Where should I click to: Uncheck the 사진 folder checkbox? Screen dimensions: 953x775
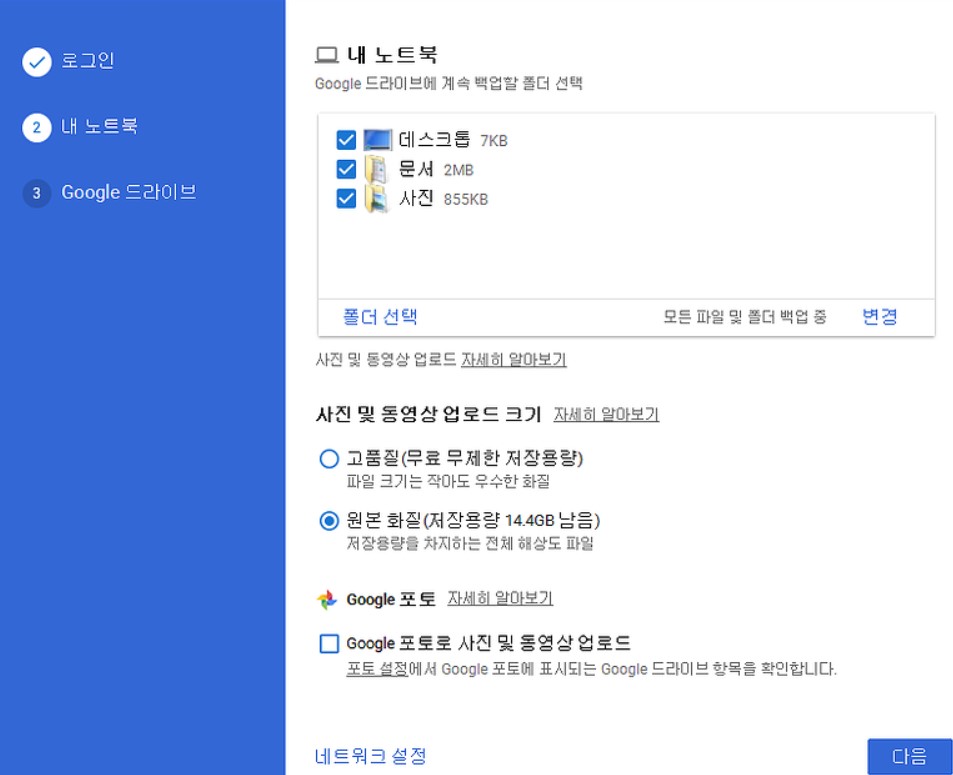pos(346,198)
